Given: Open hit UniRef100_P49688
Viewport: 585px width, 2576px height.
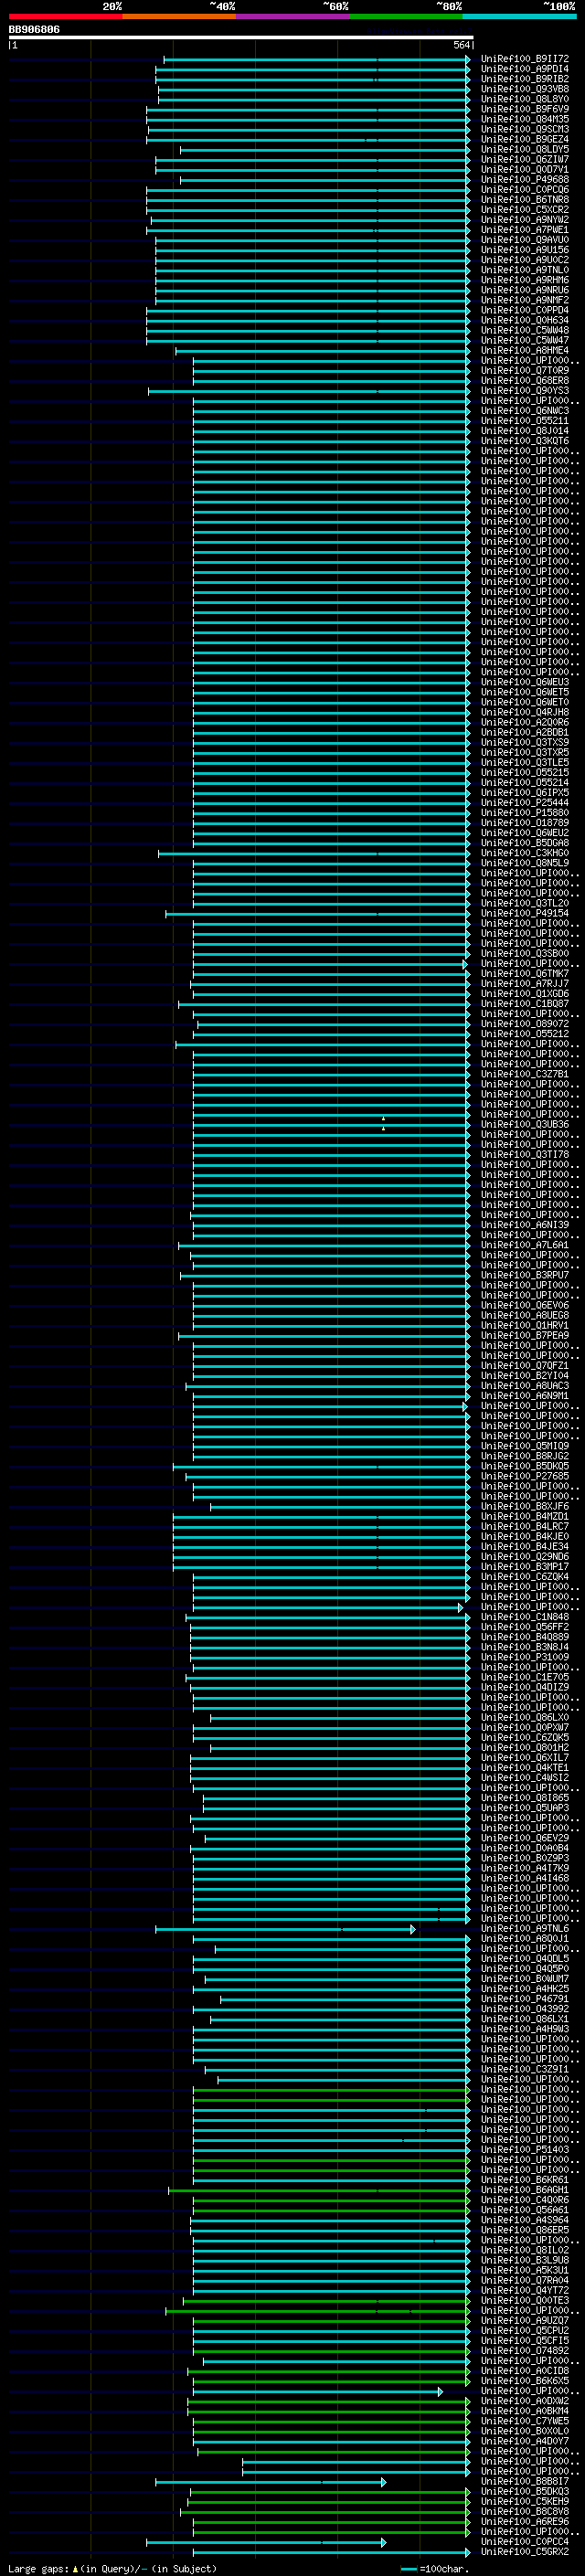Looking at the screenshot, I should [524, 180].
